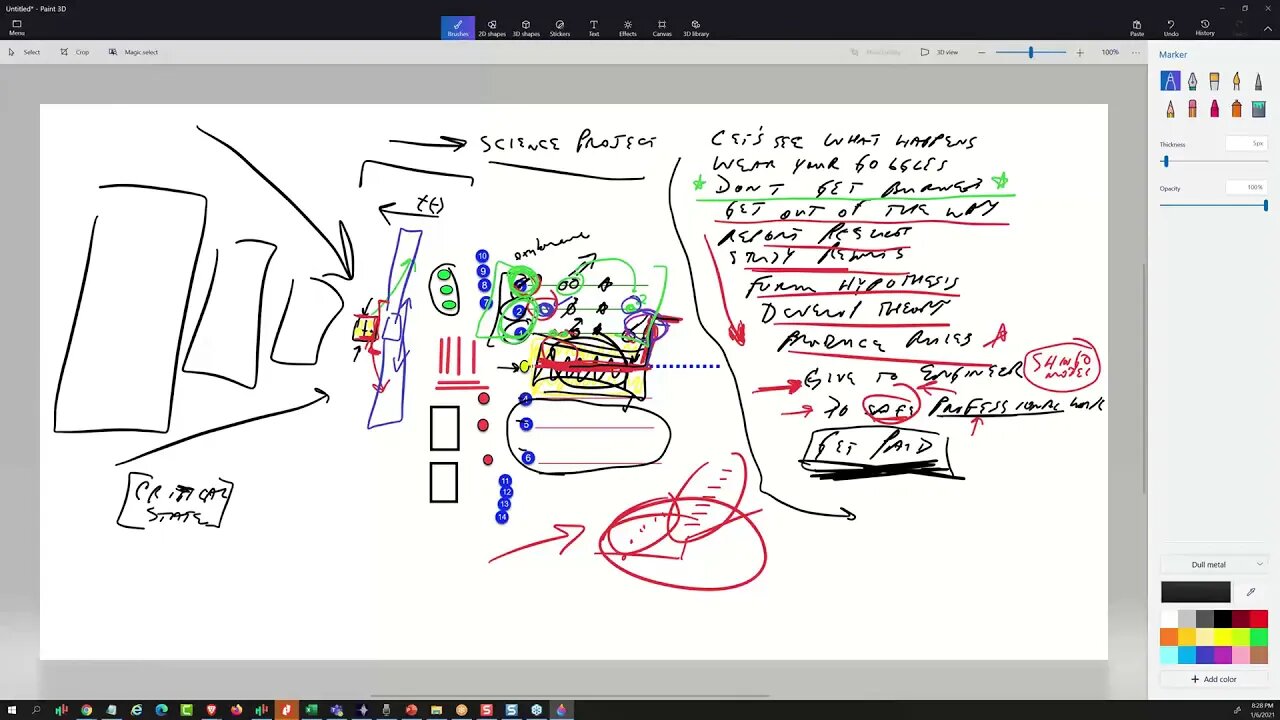Open the Brushes tab

click(458, 28)
